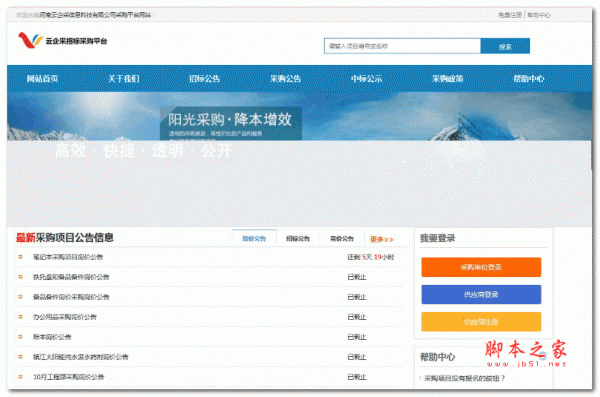Click the yellow 供应商注册 button

[481, 322]
